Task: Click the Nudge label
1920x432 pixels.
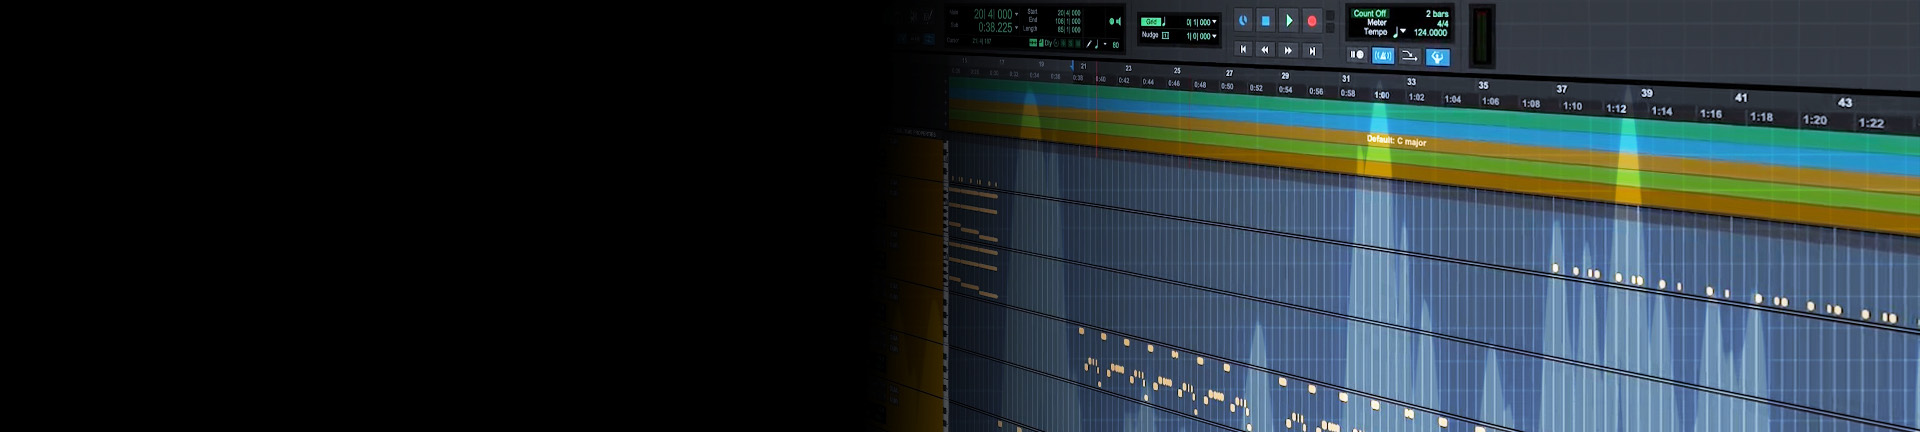Action: point(1150,35)
